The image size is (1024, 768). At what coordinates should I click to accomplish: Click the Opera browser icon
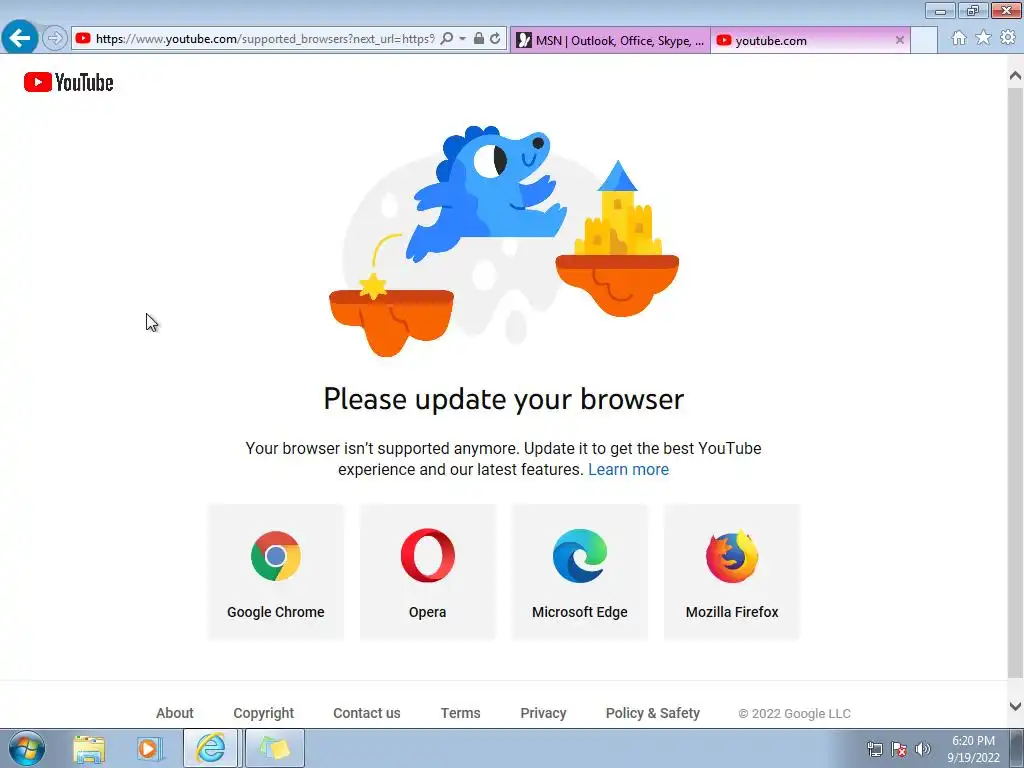coord(428,556)
